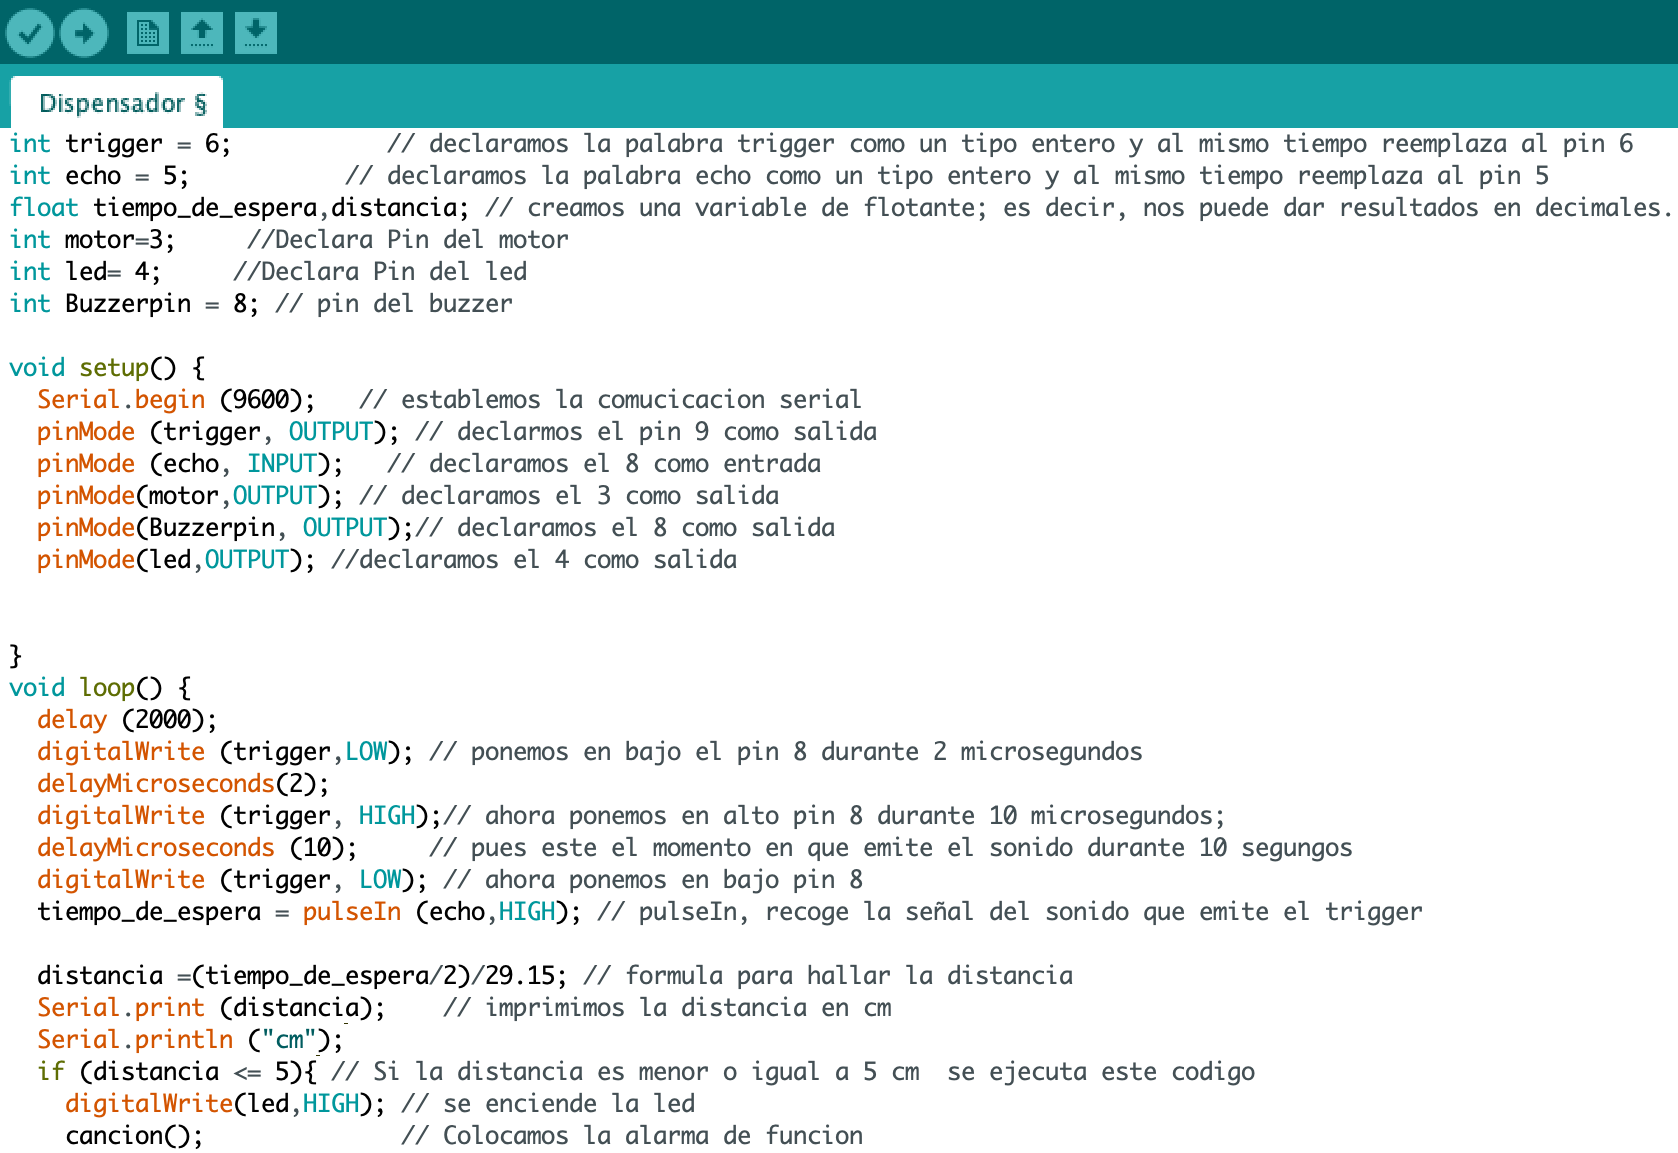Click 'int Buzzerpin = 8;' line

134,304
